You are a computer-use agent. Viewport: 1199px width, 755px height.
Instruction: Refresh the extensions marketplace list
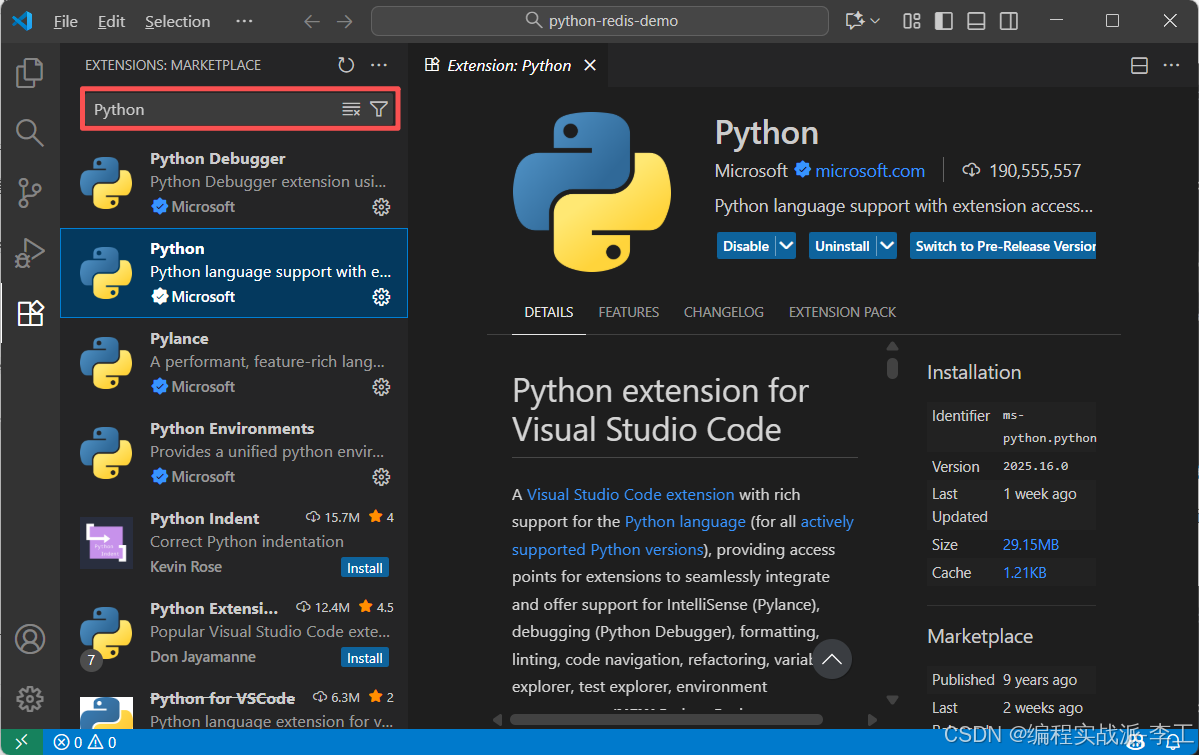[346, 65]
